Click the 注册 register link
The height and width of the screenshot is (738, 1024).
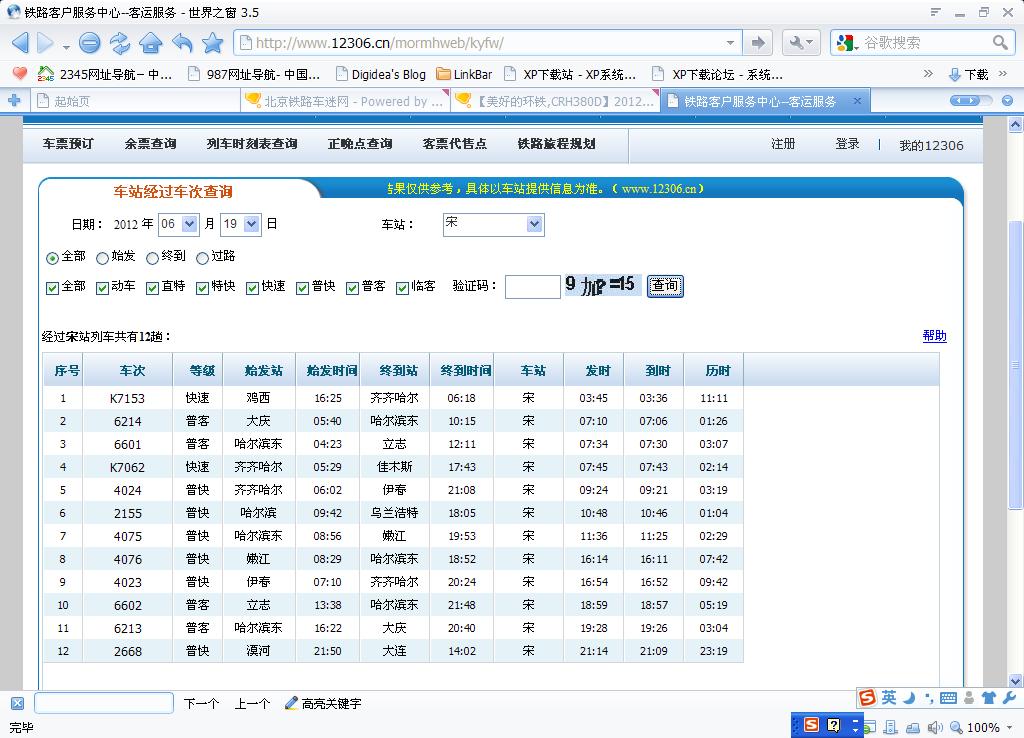[x=783, y=144]
